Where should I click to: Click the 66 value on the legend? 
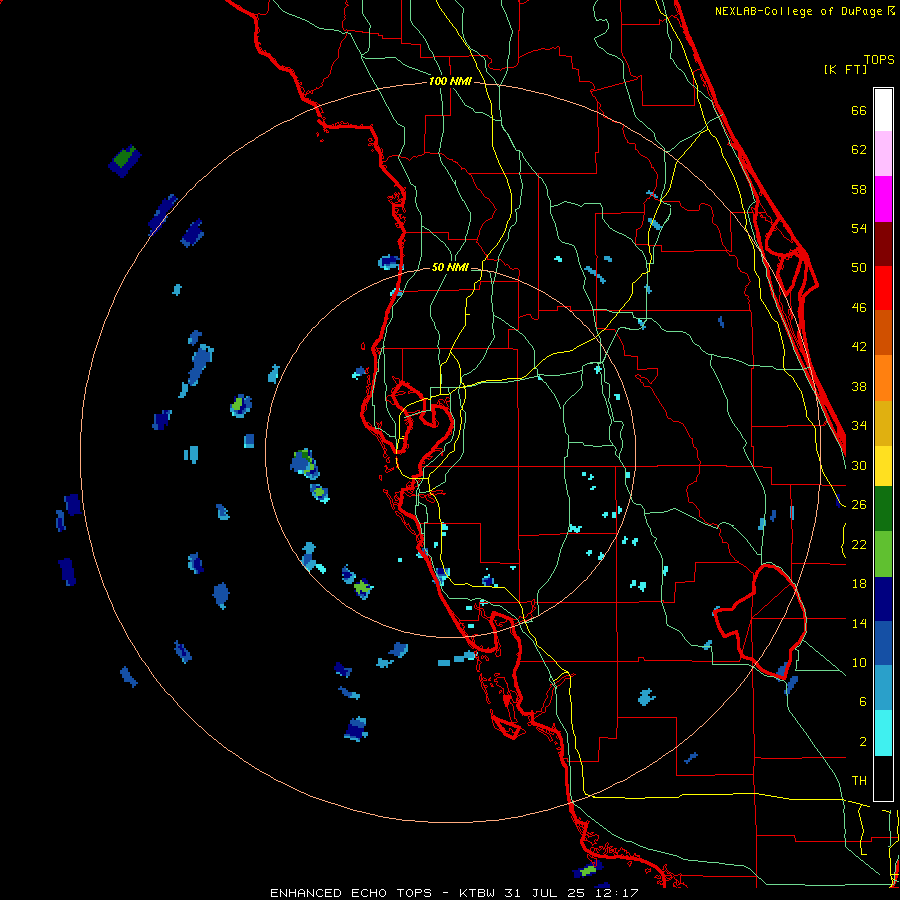(859, 111)
